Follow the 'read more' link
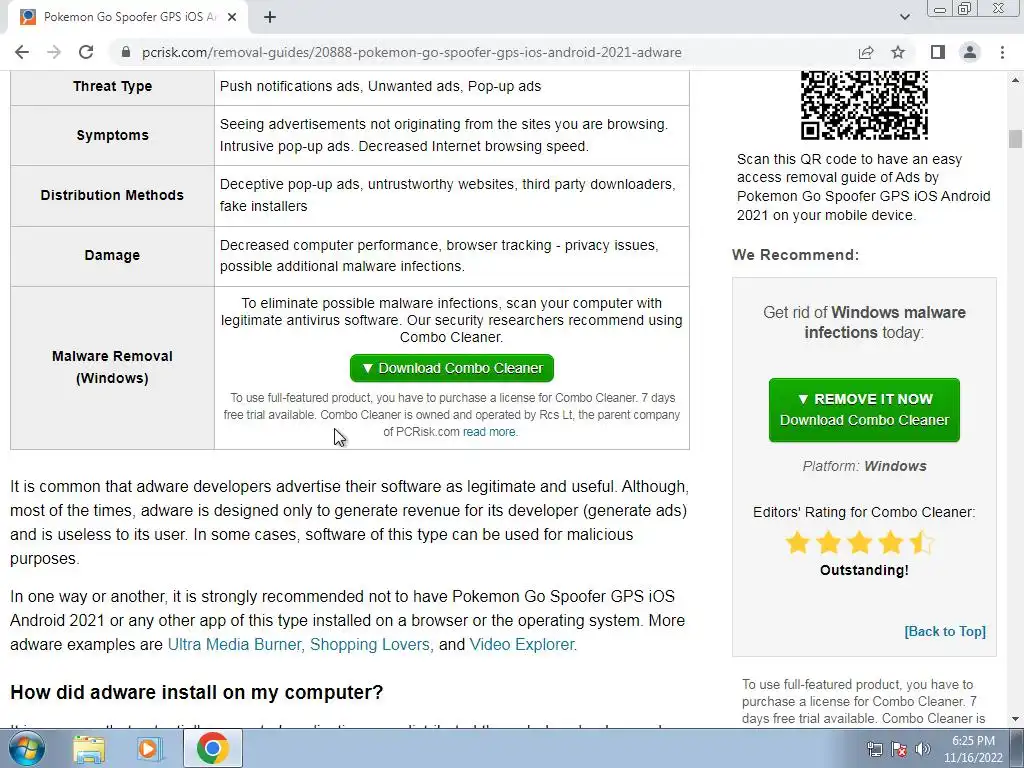 tap(489, 432)
